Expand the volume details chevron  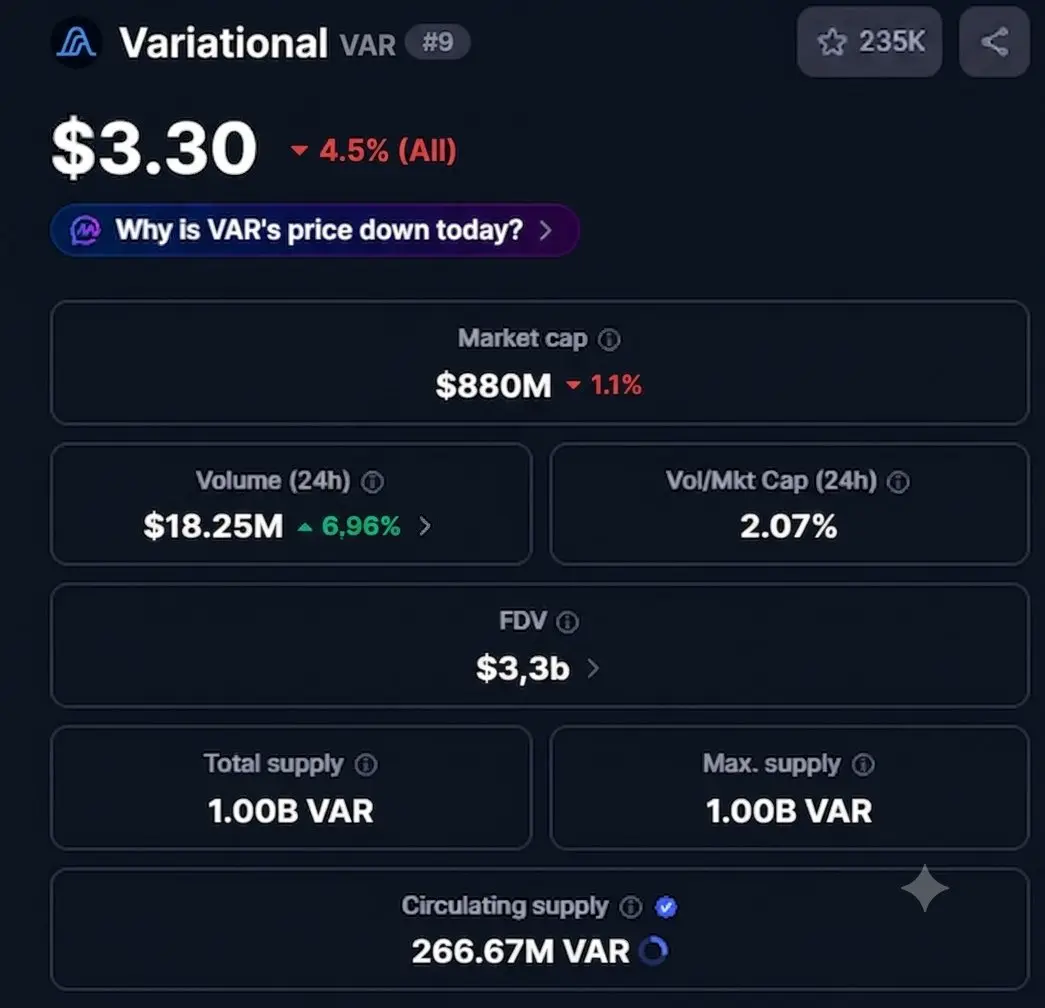425,527
